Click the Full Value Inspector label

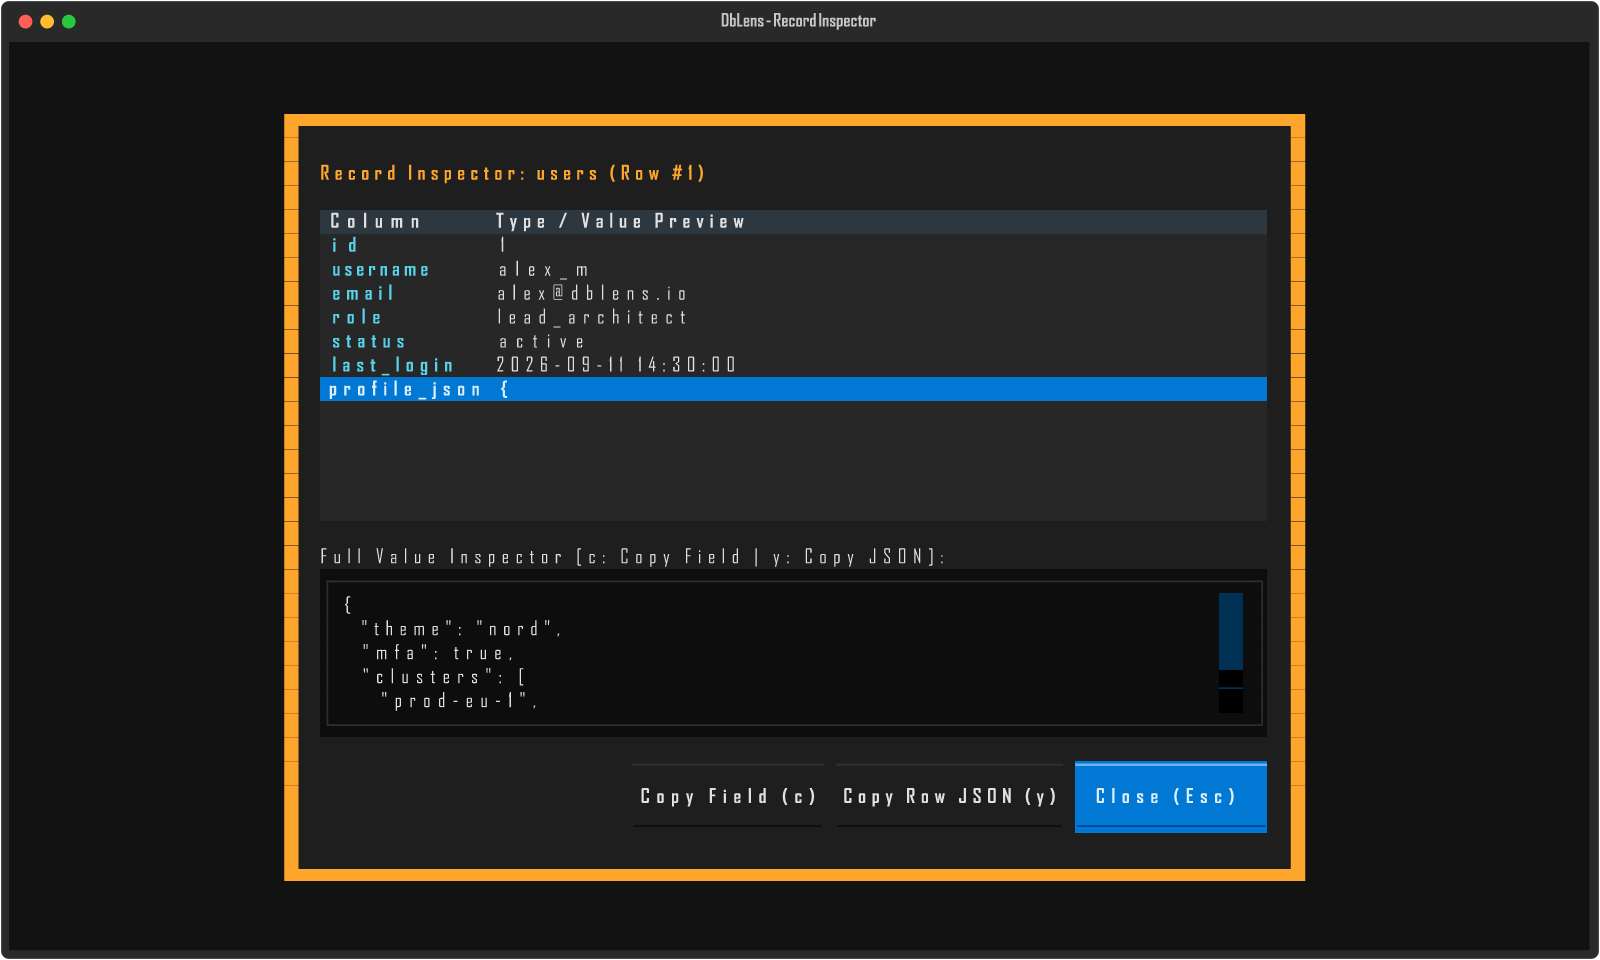click(632, 556)
